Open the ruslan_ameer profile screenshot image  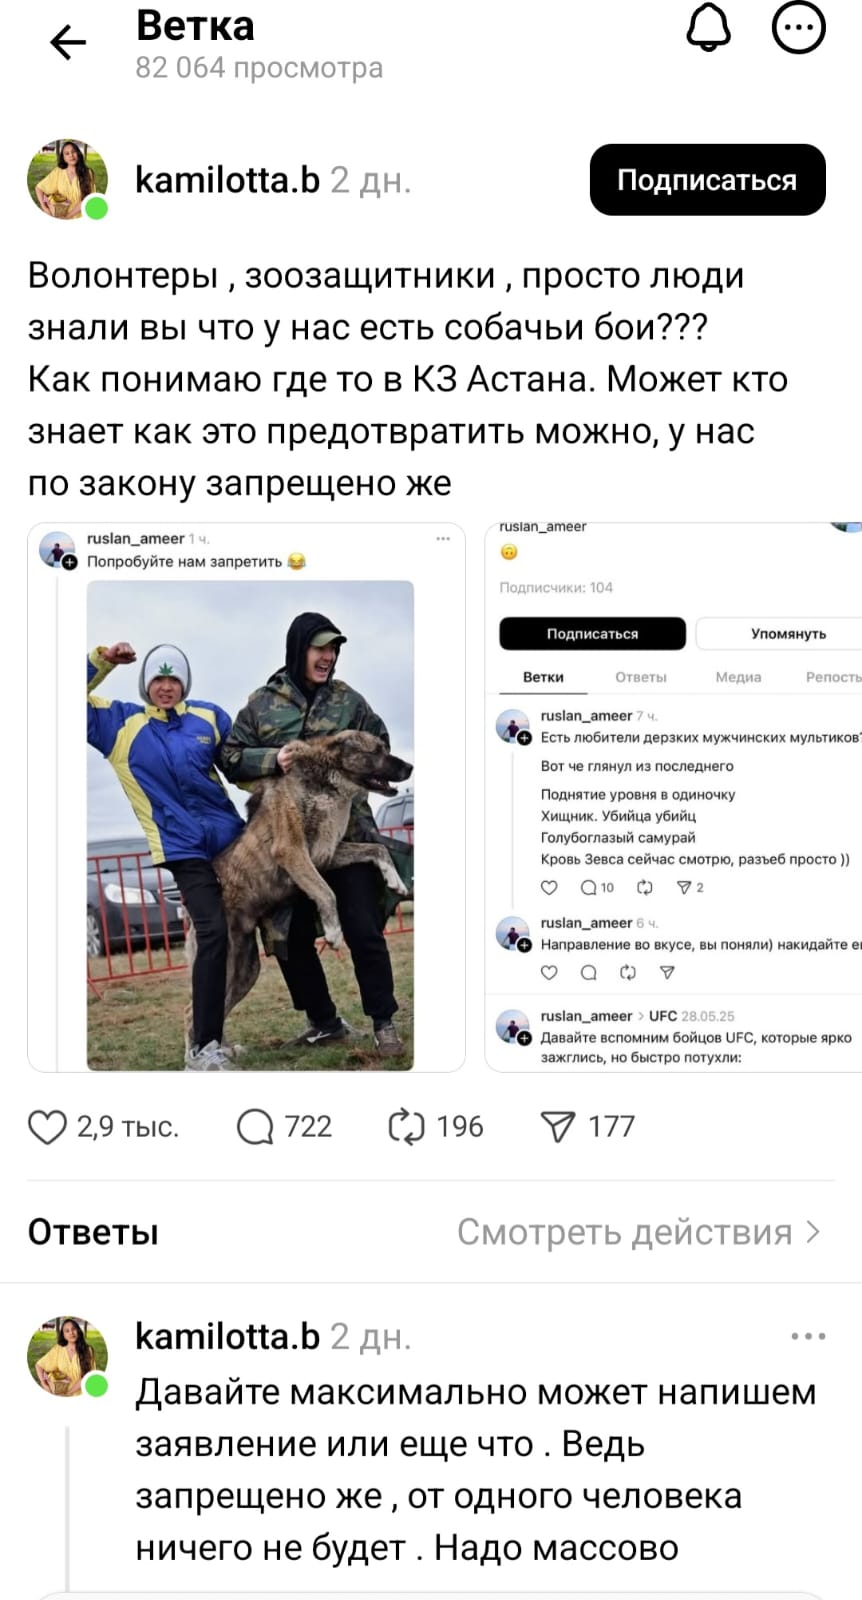[x=673, y=797]
